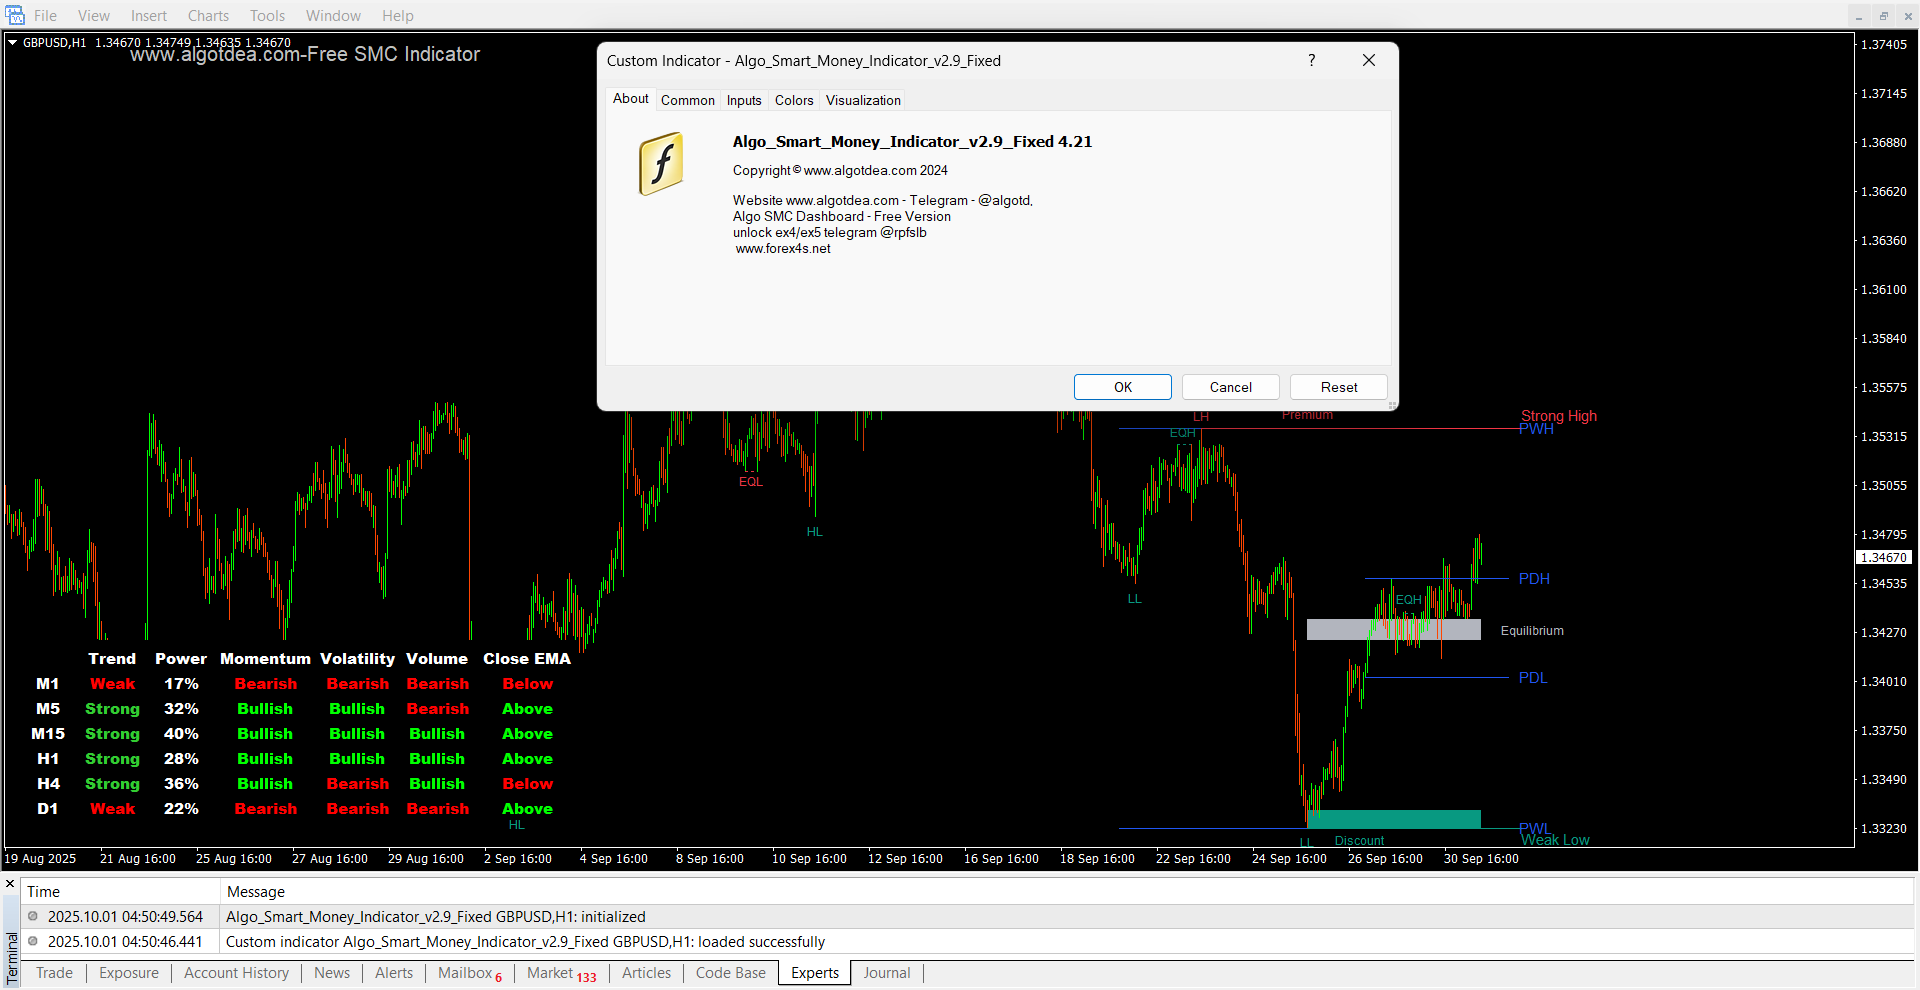Expand the GBPUSD,H1 chart triangle arrow

pos(13,42)
